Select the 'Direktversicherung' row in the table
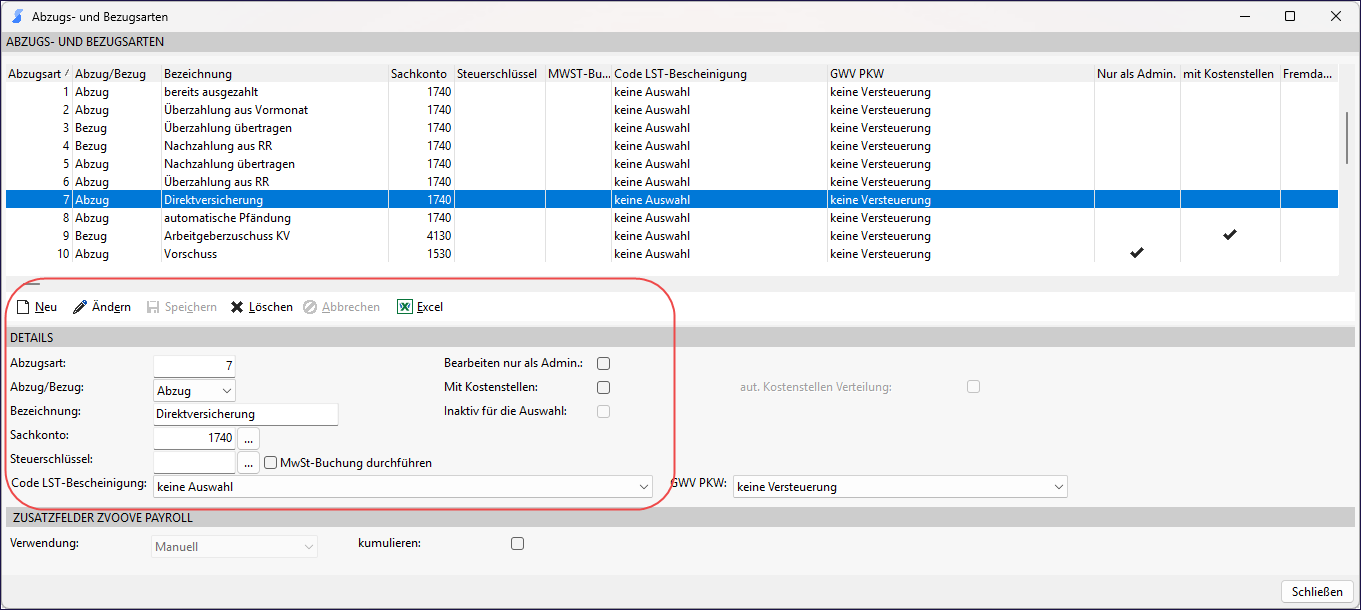 click(672, 200)
